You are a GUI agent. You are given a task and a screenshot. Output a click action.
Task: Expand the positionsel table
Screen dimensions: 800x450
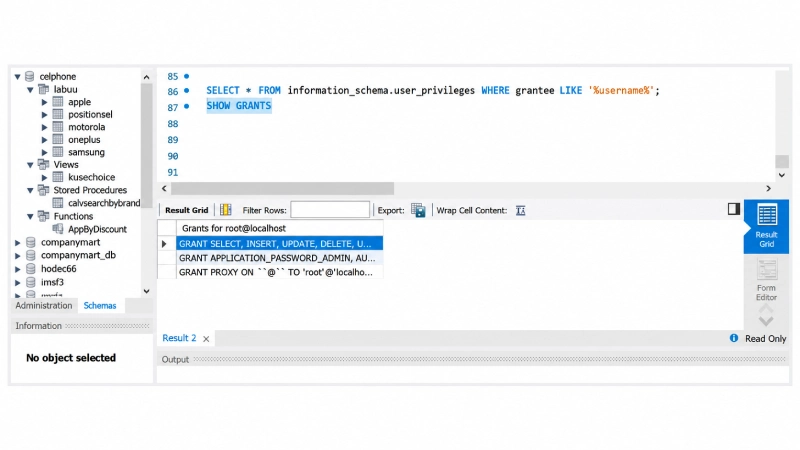coord(44,115)
